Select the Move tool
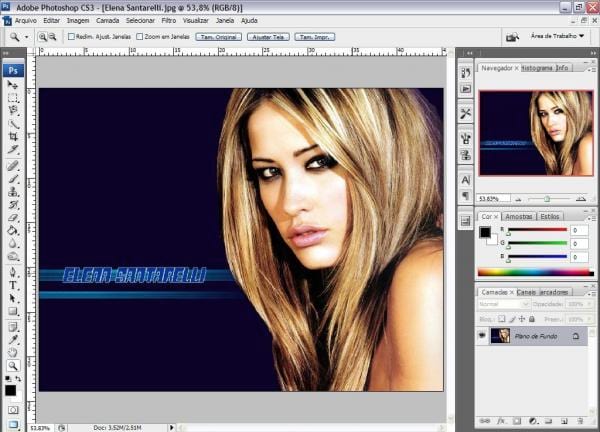 (x=13, y=85)
